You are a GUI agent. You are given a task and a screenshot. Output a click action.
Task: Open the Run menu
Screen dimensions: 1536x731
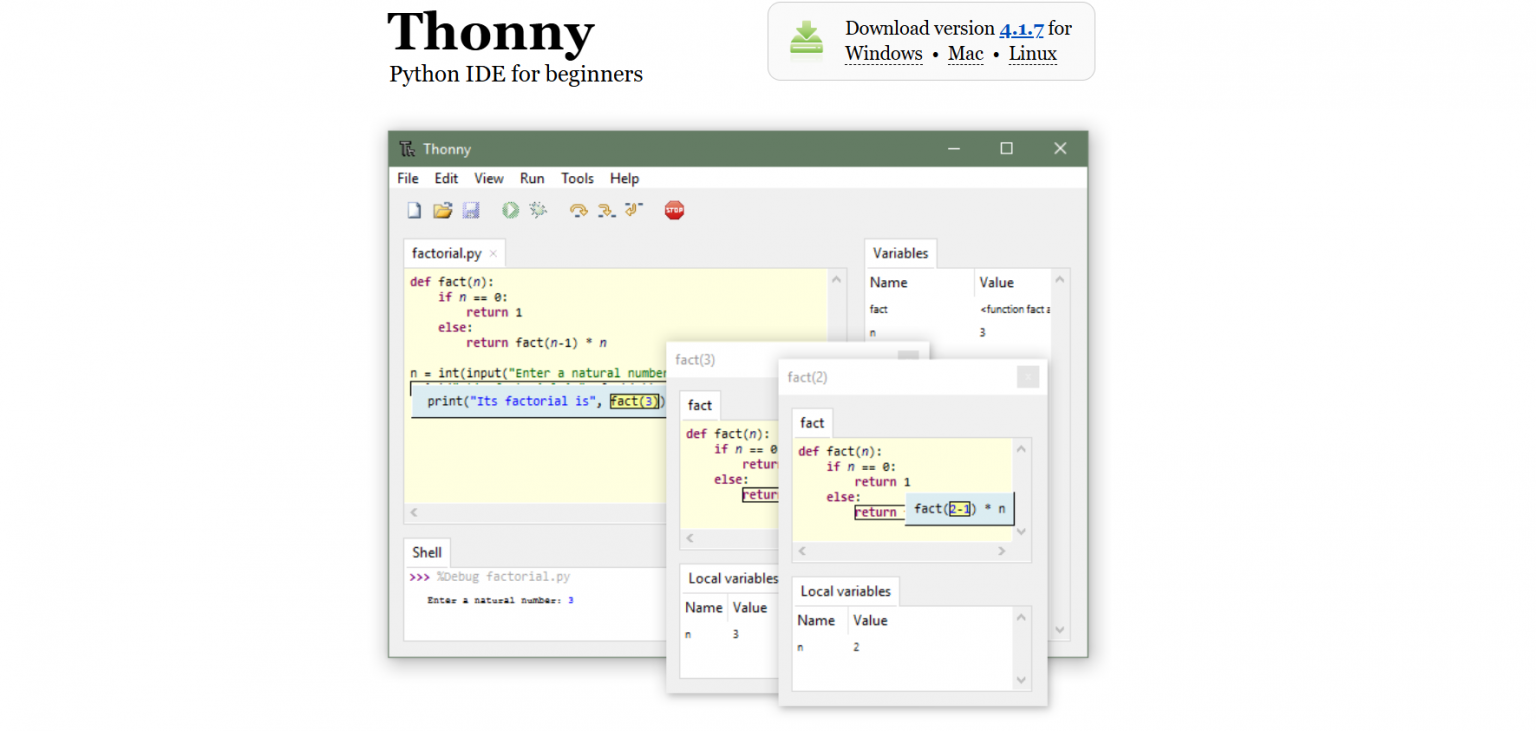[x=531, y=178]
